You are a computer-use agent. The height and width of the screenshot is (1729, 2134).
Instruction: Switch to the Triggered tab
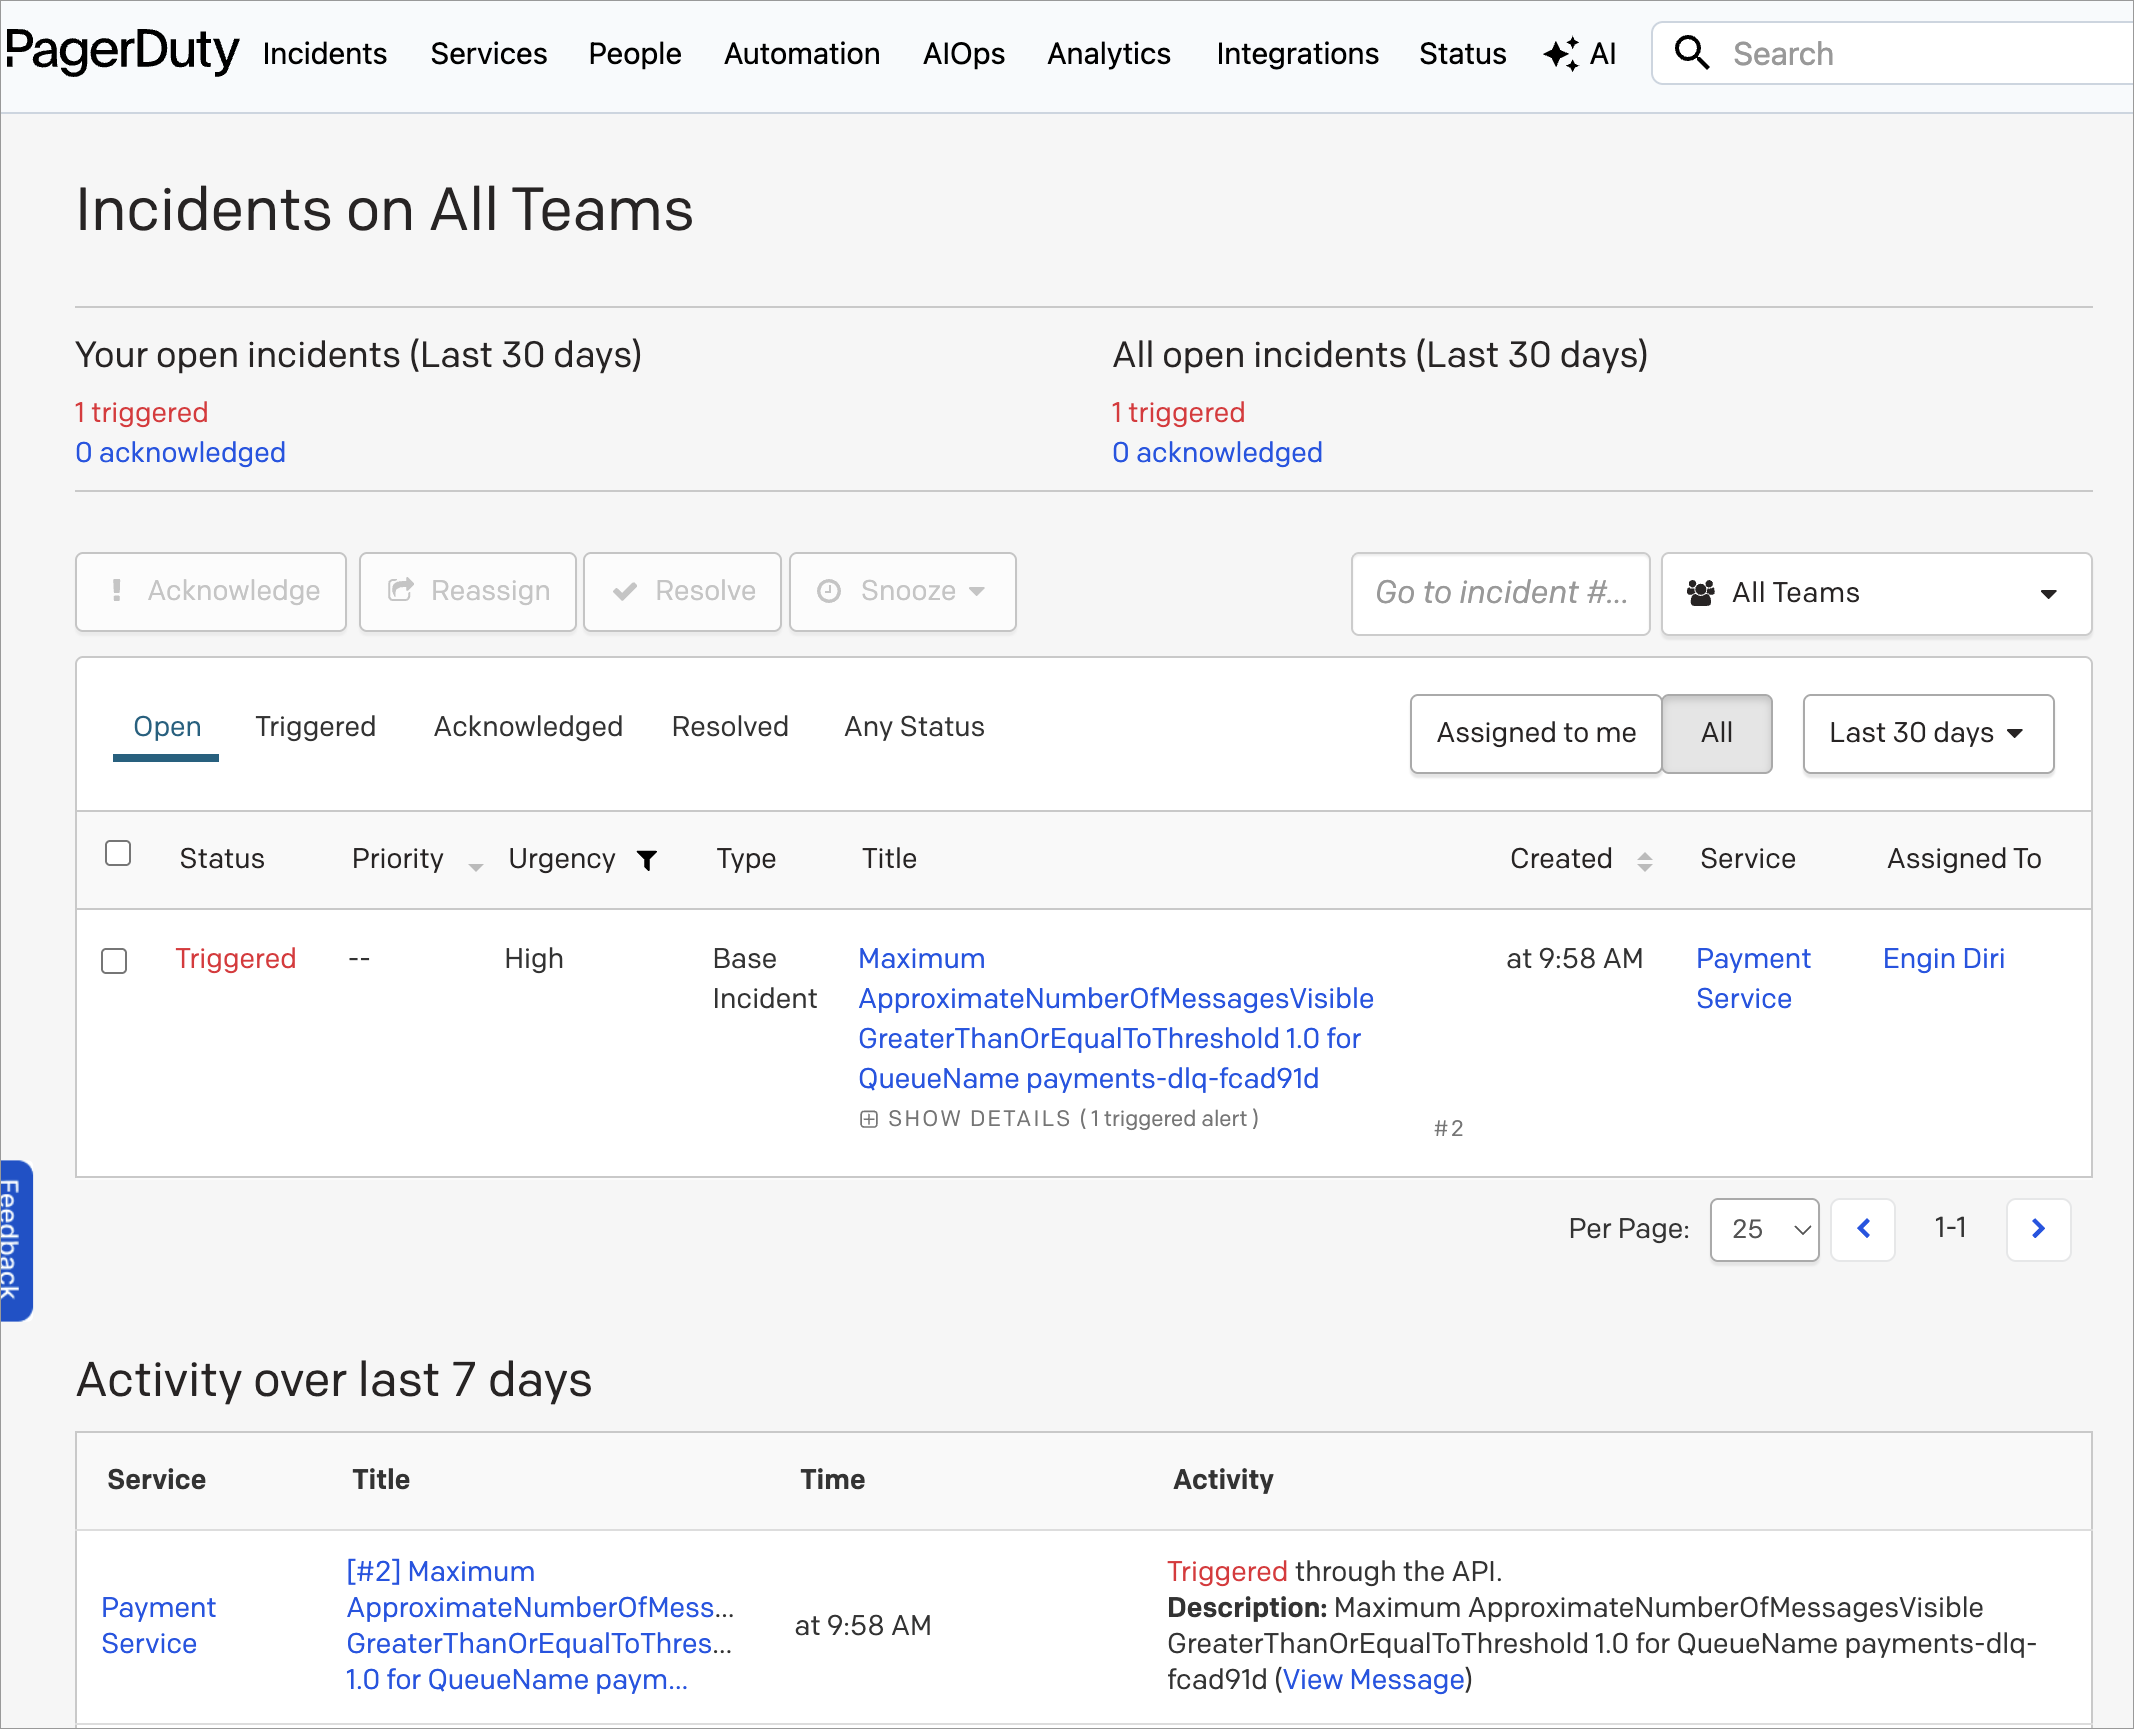315,727
